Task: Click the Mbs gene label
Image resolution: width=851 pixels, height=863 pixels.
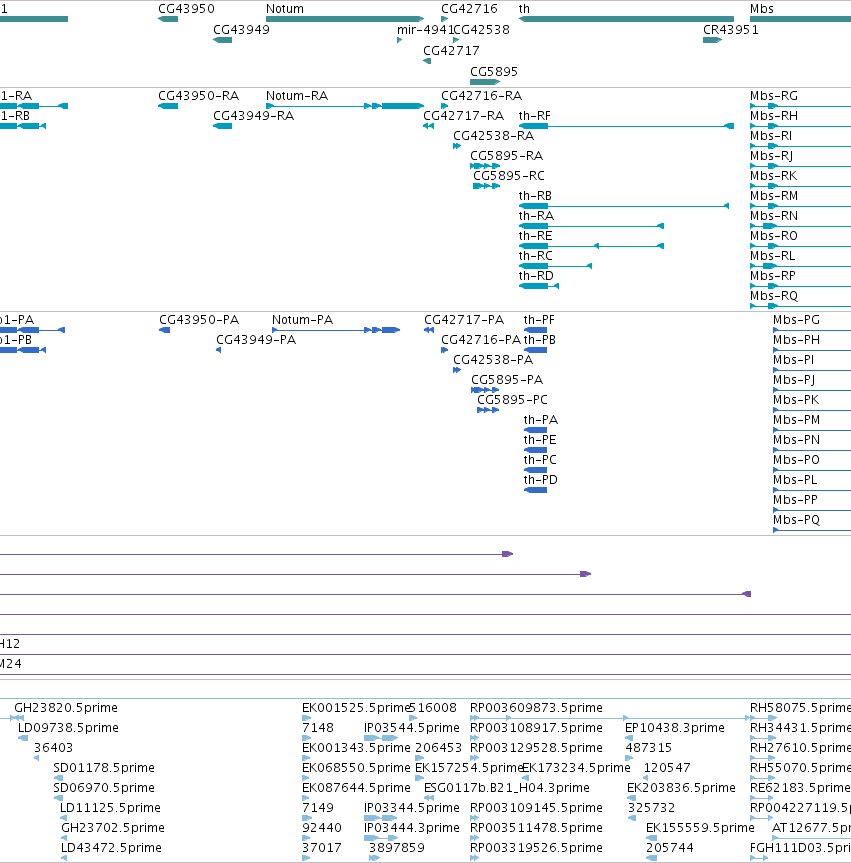Action: (761, 9)
